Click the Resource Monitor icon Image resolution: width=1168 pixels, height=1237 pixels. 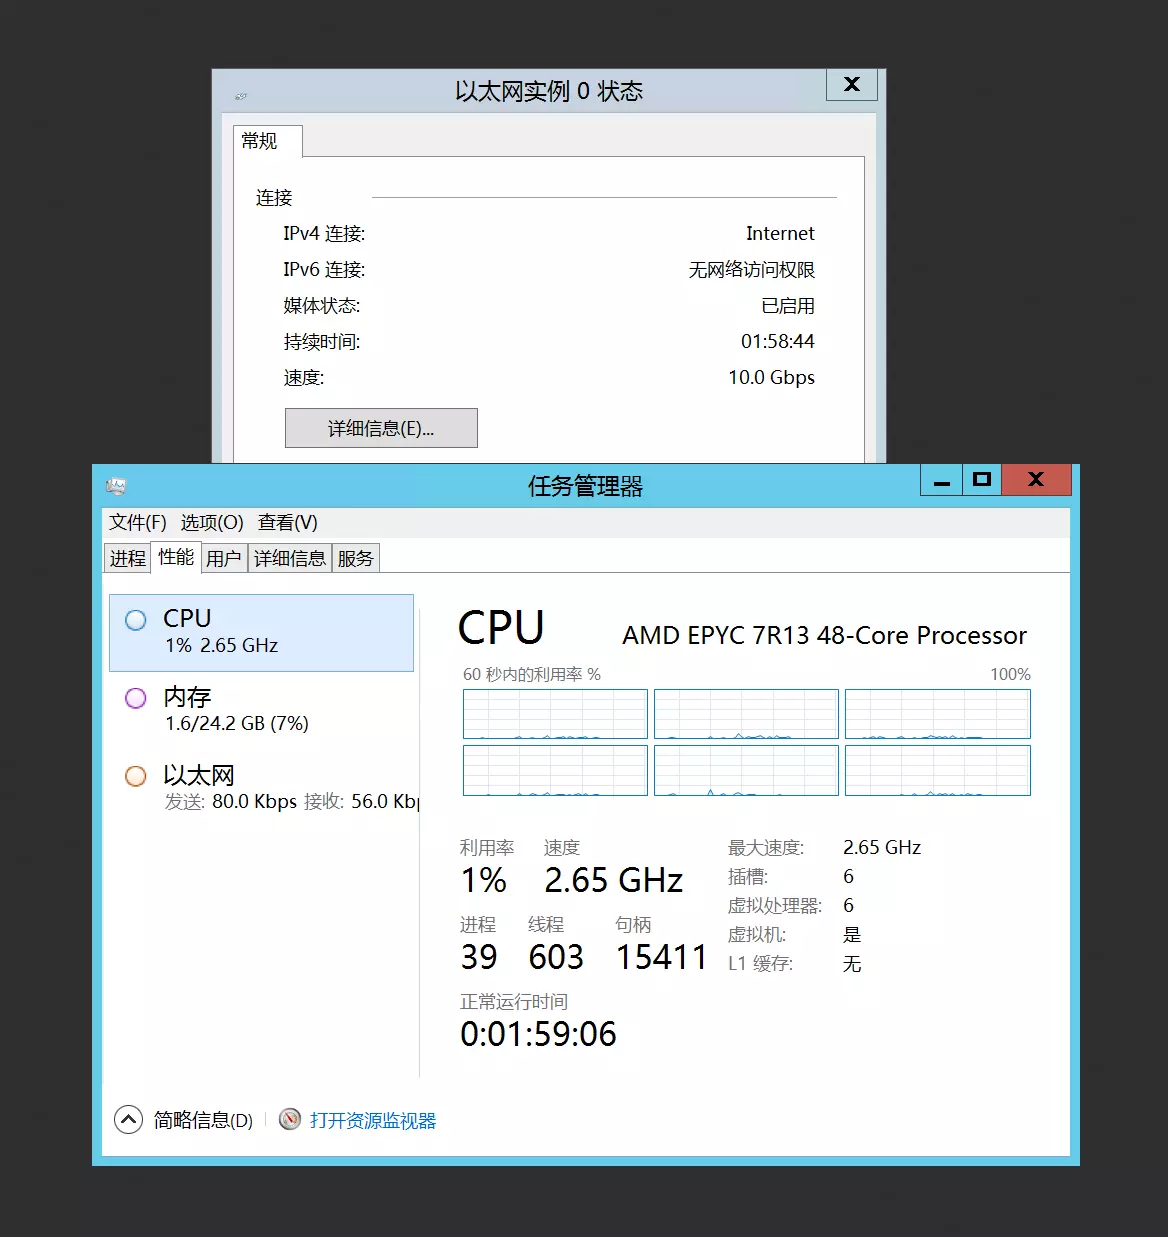tap(290, 1119)
